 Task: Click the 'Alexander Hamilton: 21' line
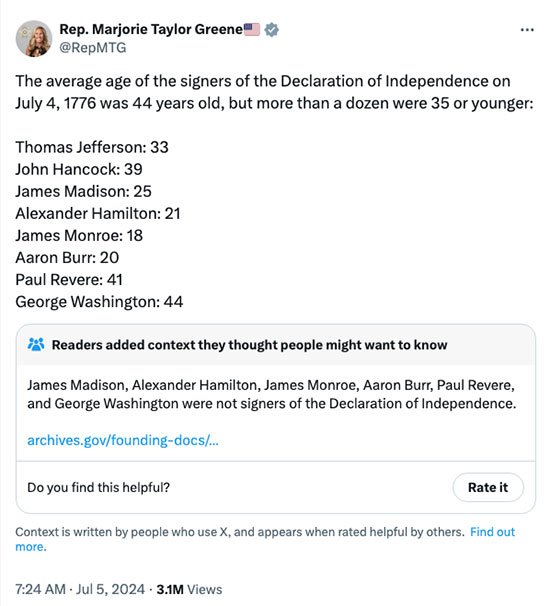pyautogui.click(x=98, y=213)
